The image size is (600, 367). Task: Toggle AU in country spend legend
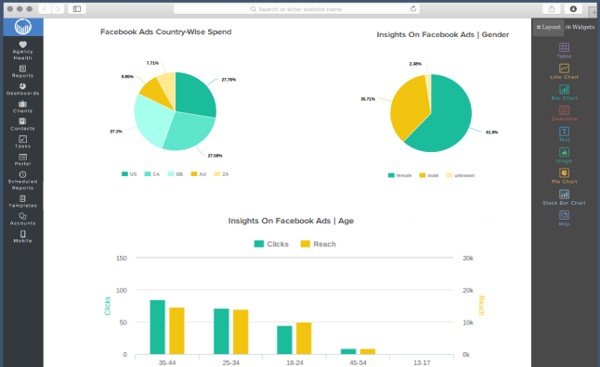[x=199, y=174]
